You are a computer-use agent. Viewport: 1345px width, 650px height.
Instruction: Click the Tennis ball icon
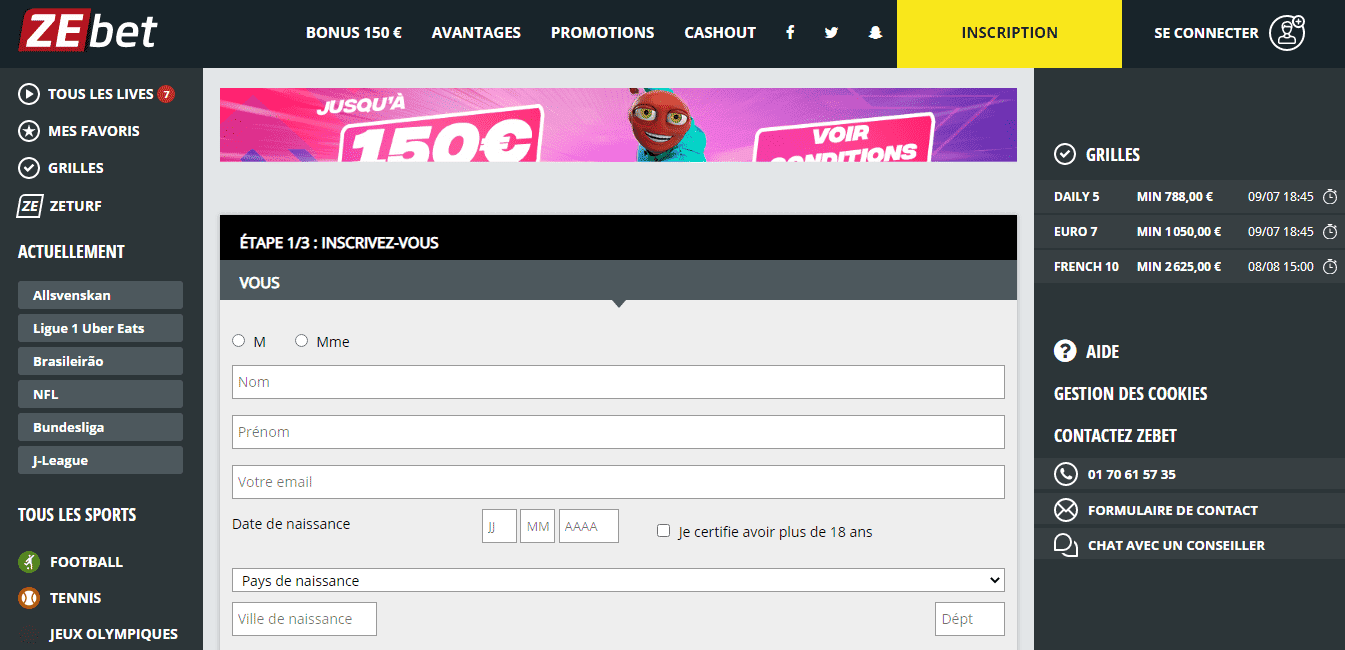pos(29,598)
